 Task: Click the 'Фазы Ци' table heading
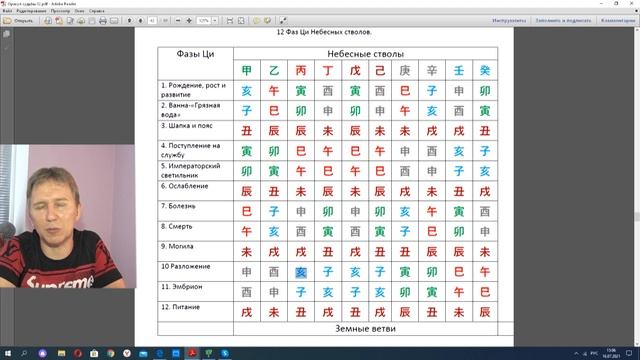point(195,54)
